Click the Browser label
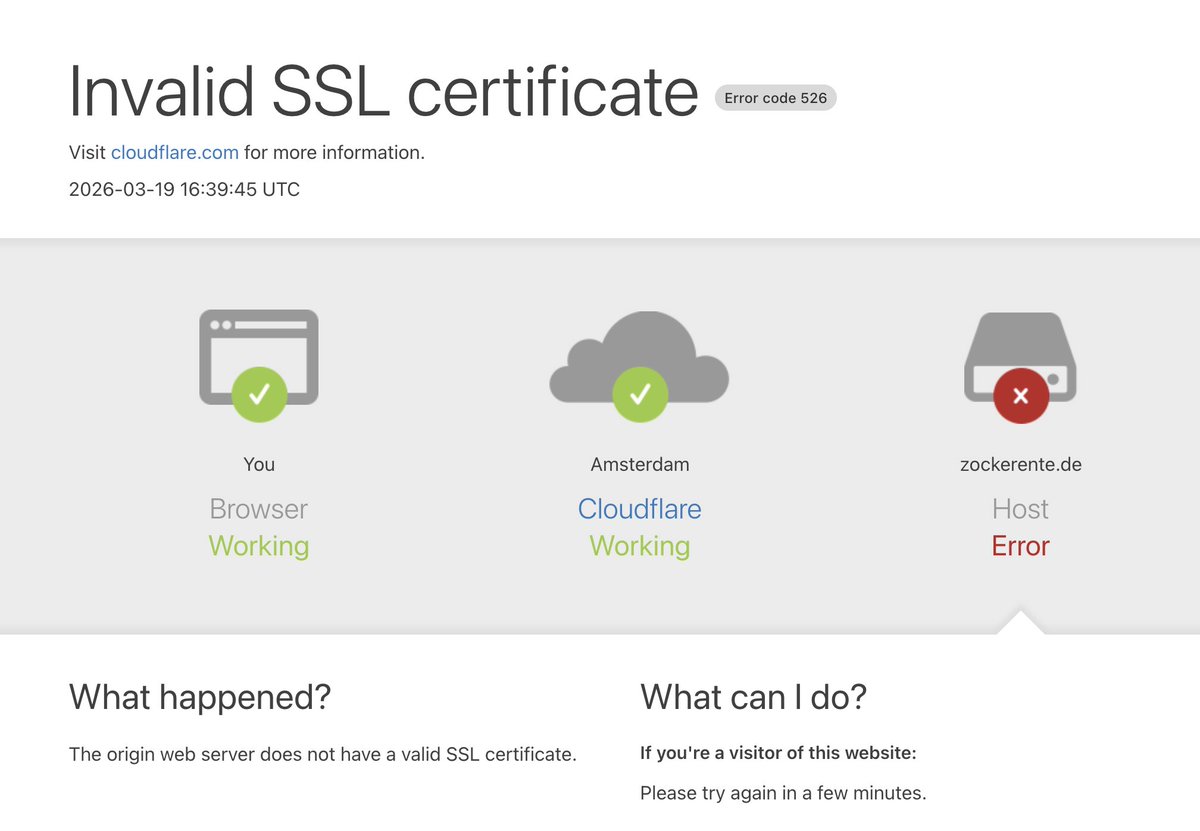 click(259, 509)
